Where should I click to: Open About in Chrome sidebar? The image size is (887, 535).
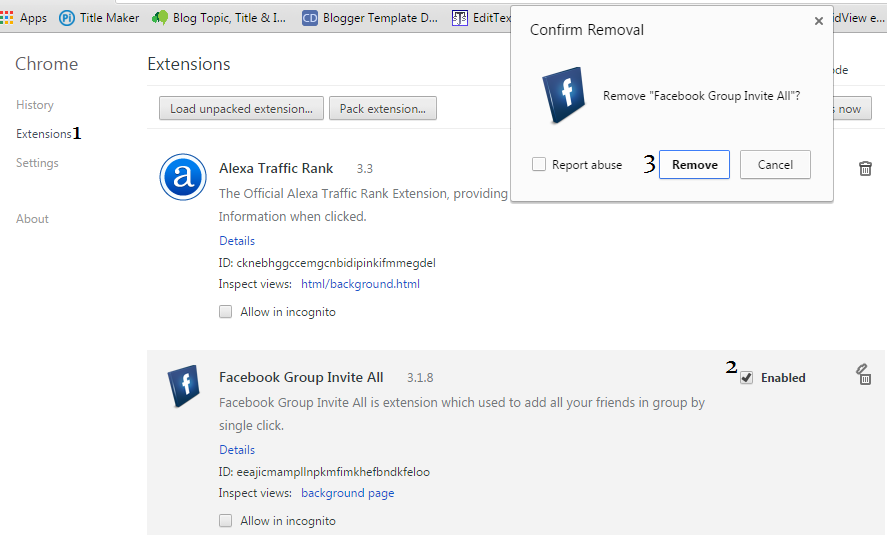[x=32, y=219]
